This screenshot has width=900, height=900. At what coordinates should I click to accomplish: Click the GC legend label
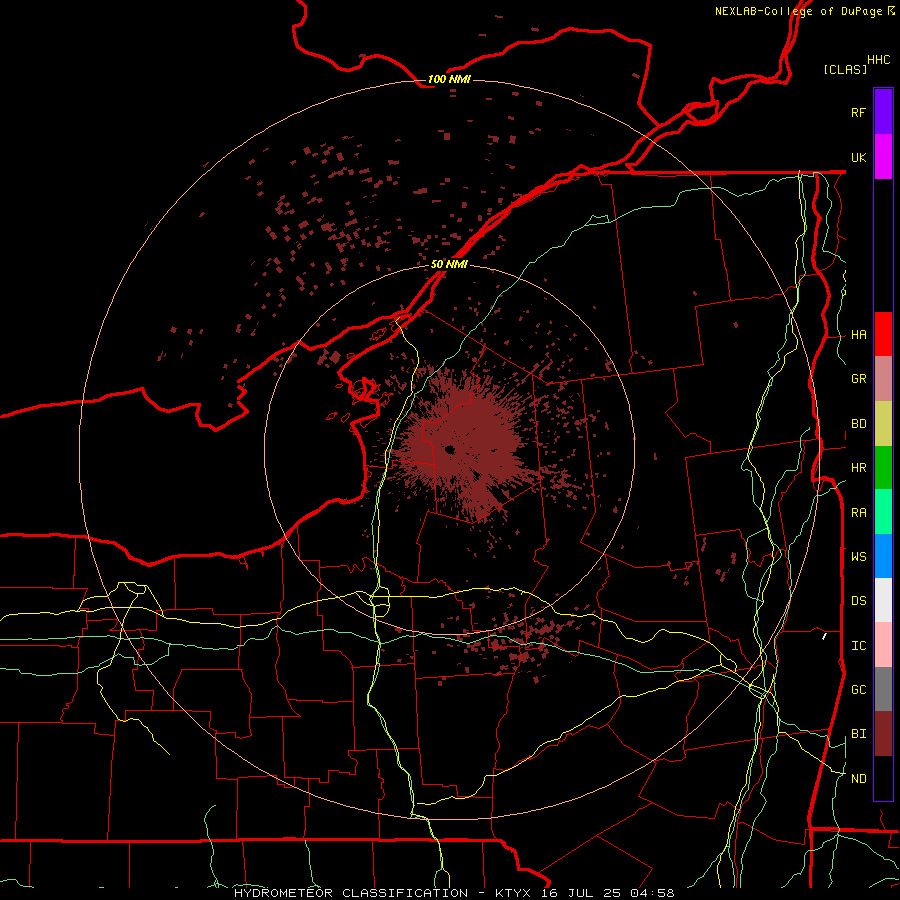(x=859, y=690)
